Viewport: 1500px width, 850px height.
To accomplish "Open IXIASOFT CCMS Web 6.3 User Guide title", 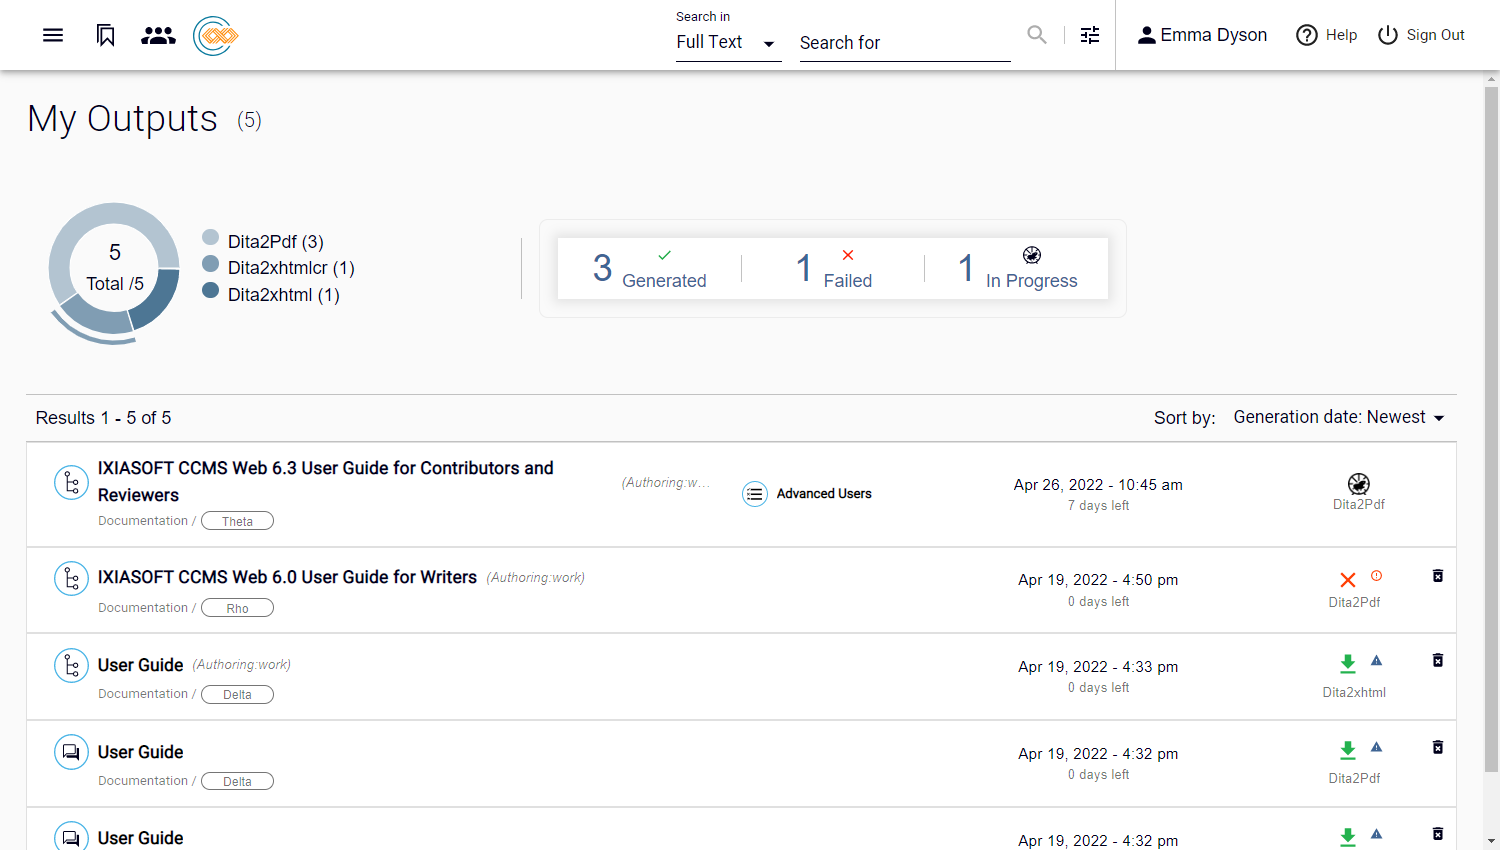I will (326, 481).
